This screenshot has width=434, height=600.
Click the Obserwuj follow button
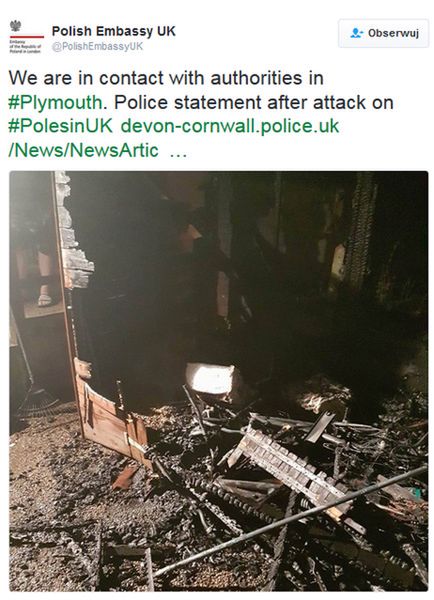pos(383,34)
